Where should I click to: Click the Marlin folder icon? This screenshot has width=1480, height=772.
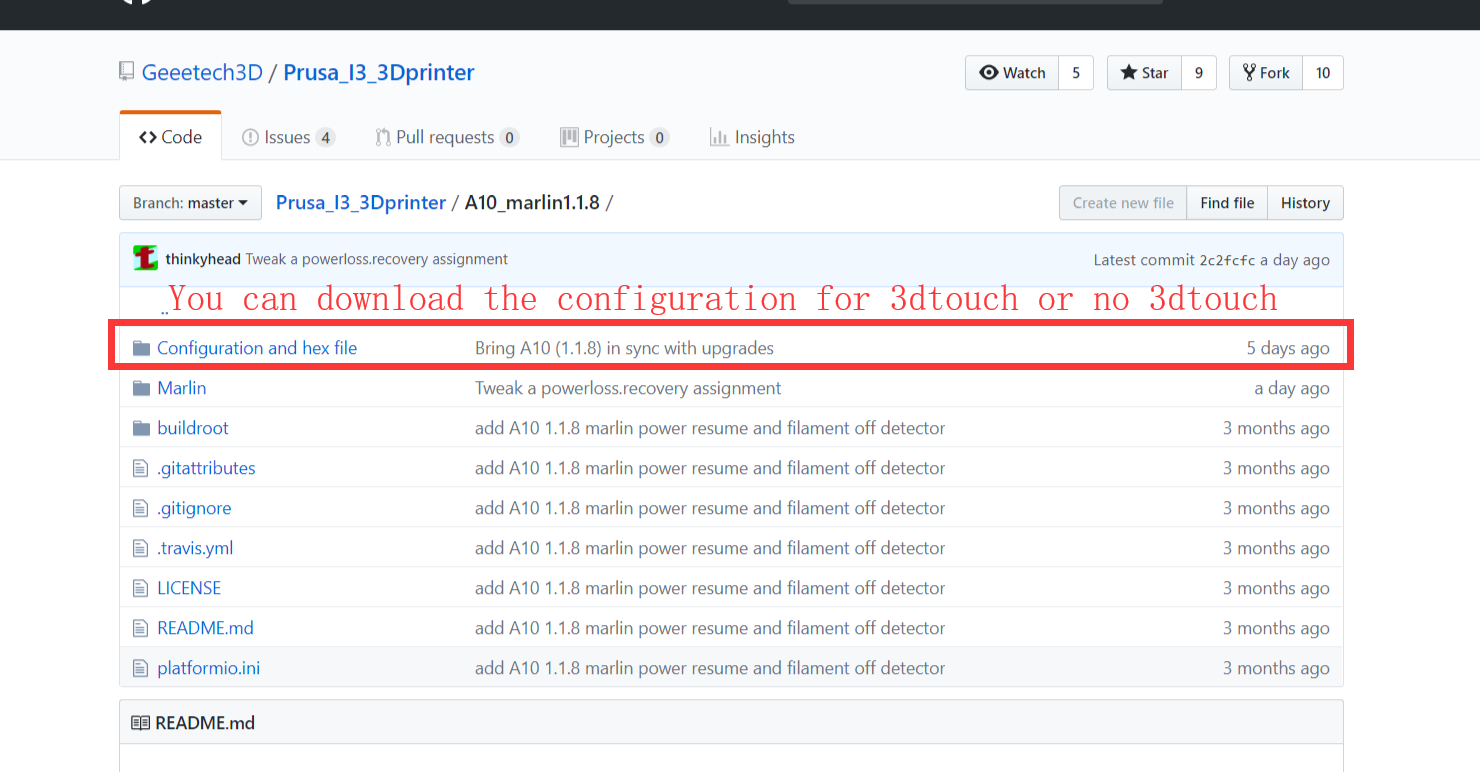click(141, 388)
